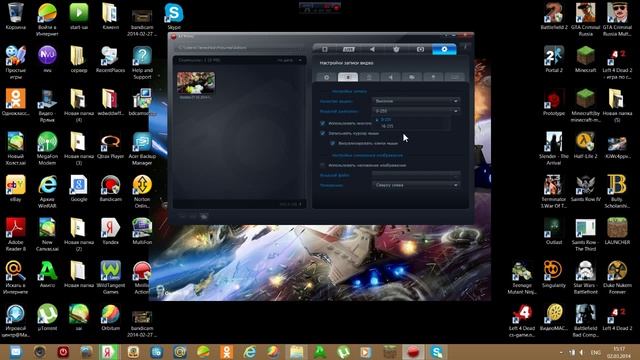Launch uTorrent from the desktop
Screen dimensions: 640x360
(x=47, y=317)
